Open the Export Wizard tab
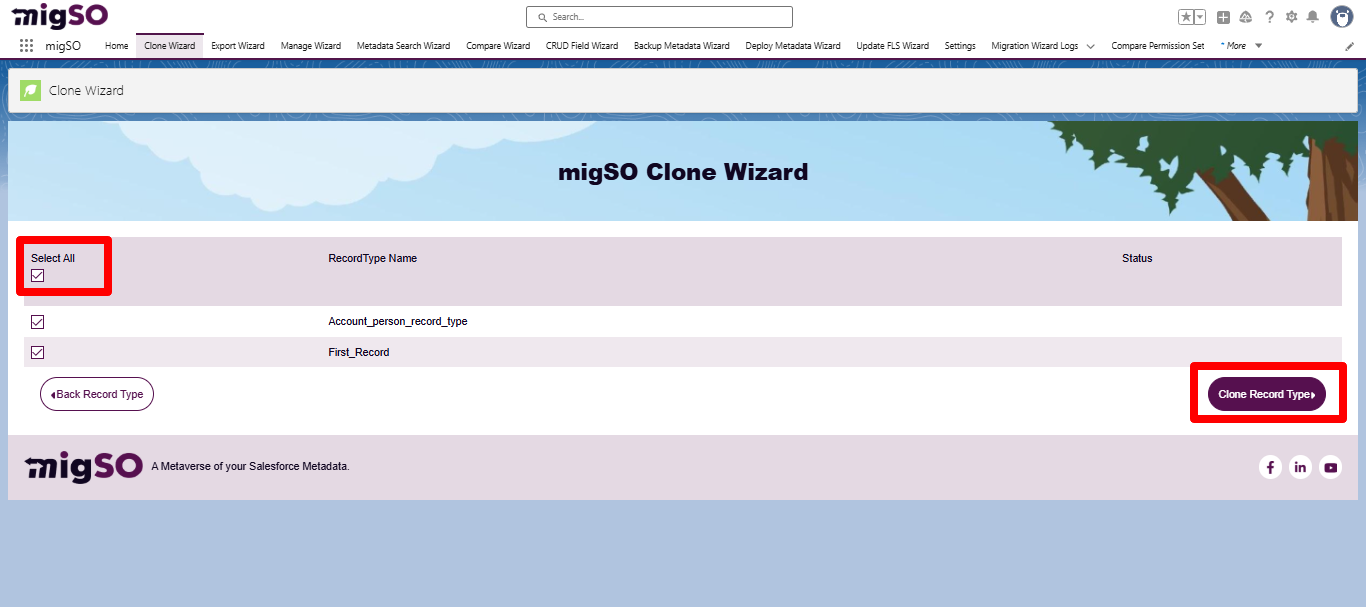This screenshot has width=1366, height=607. pyautogui.click(x=238, y=46)
